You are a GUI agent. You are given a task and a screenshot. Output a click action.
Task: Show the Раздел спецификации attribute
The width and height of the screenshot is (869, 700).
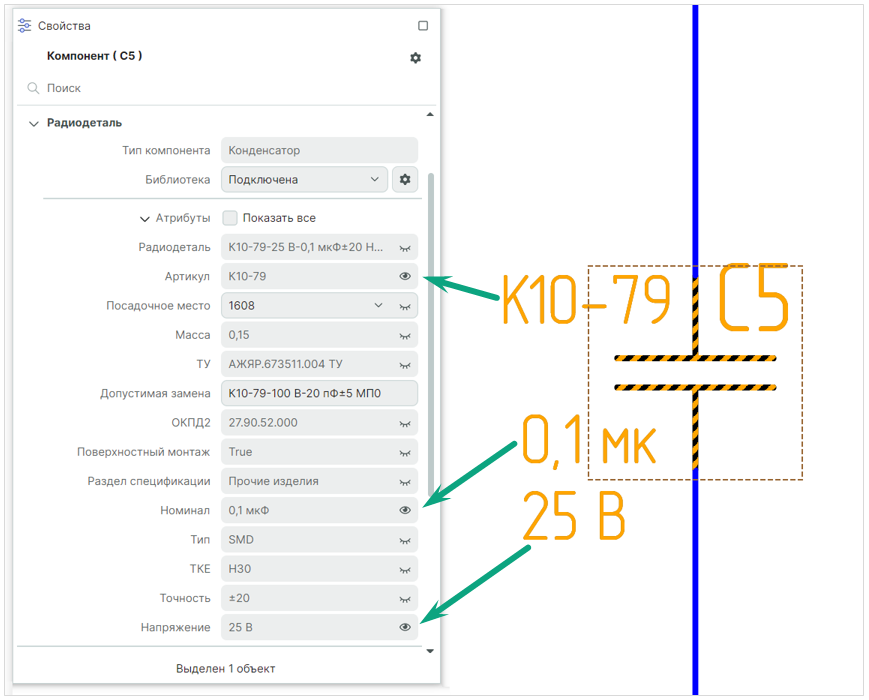[405, 482]
